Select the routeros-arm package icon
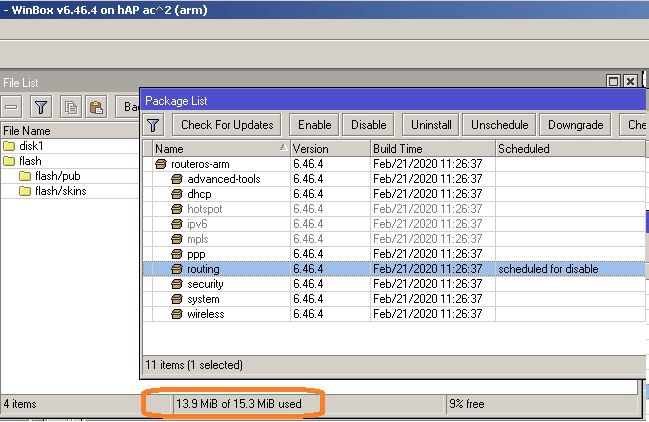The height and width of the screenshot is (422, 649). click(161, 164)
